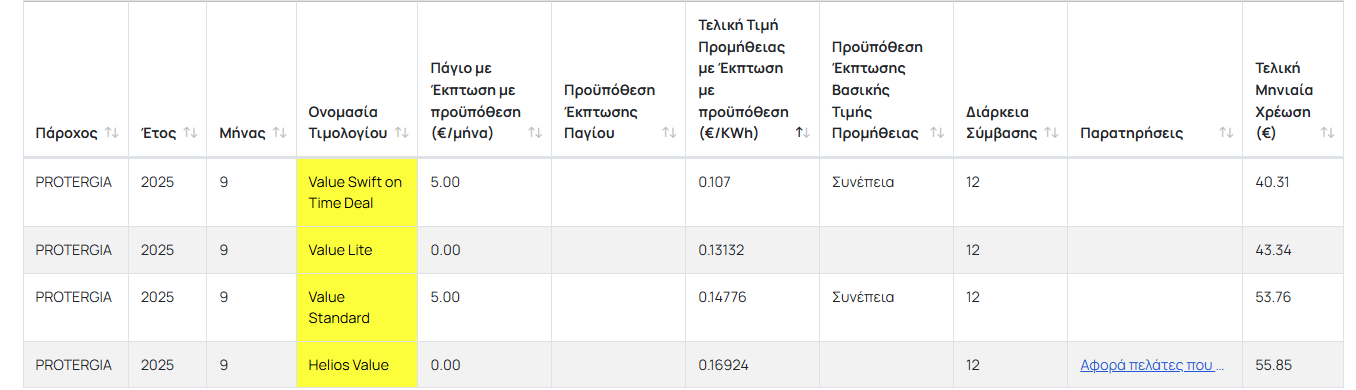
Task: Sort by Πάγιο με Έκπτωση column icon
Action: click(x=535, y=133)
